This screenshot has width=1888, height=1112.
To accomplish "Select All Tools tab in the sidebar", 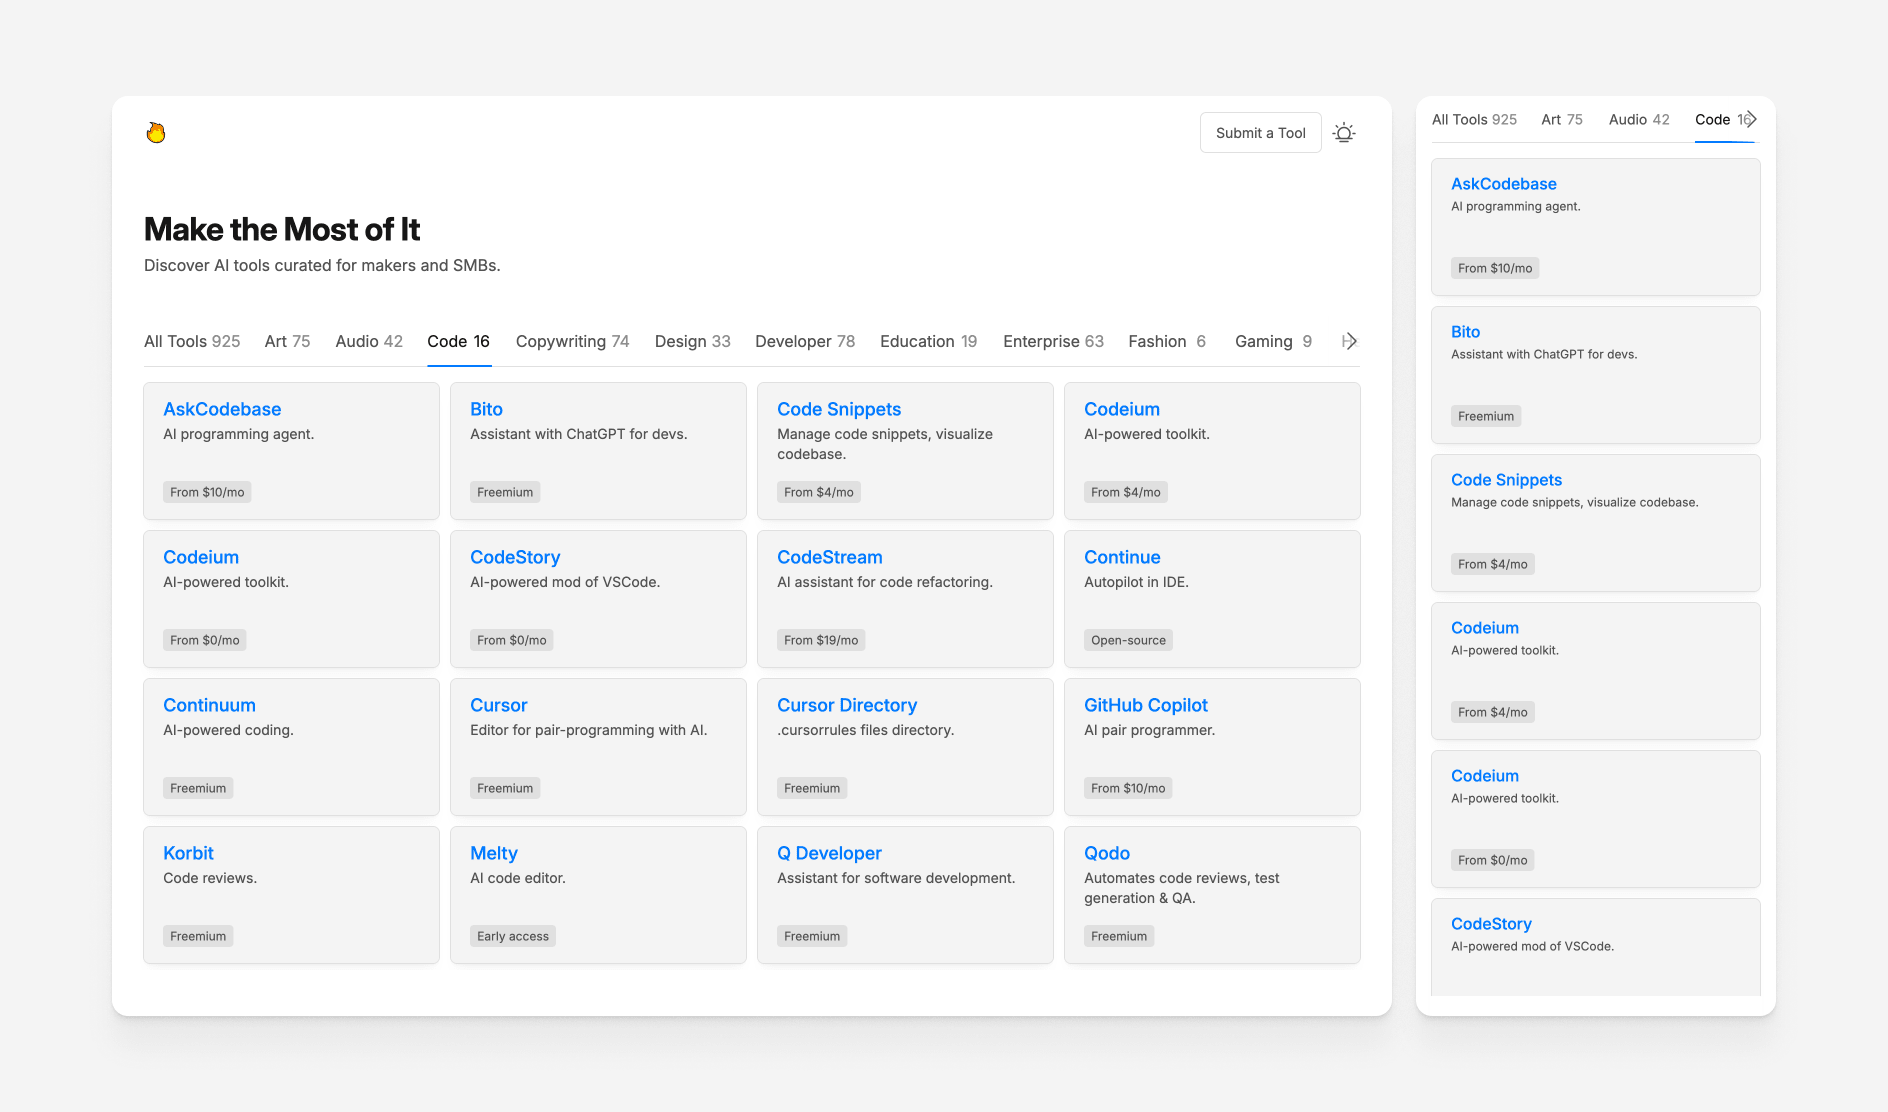I will click(1474, 119).
